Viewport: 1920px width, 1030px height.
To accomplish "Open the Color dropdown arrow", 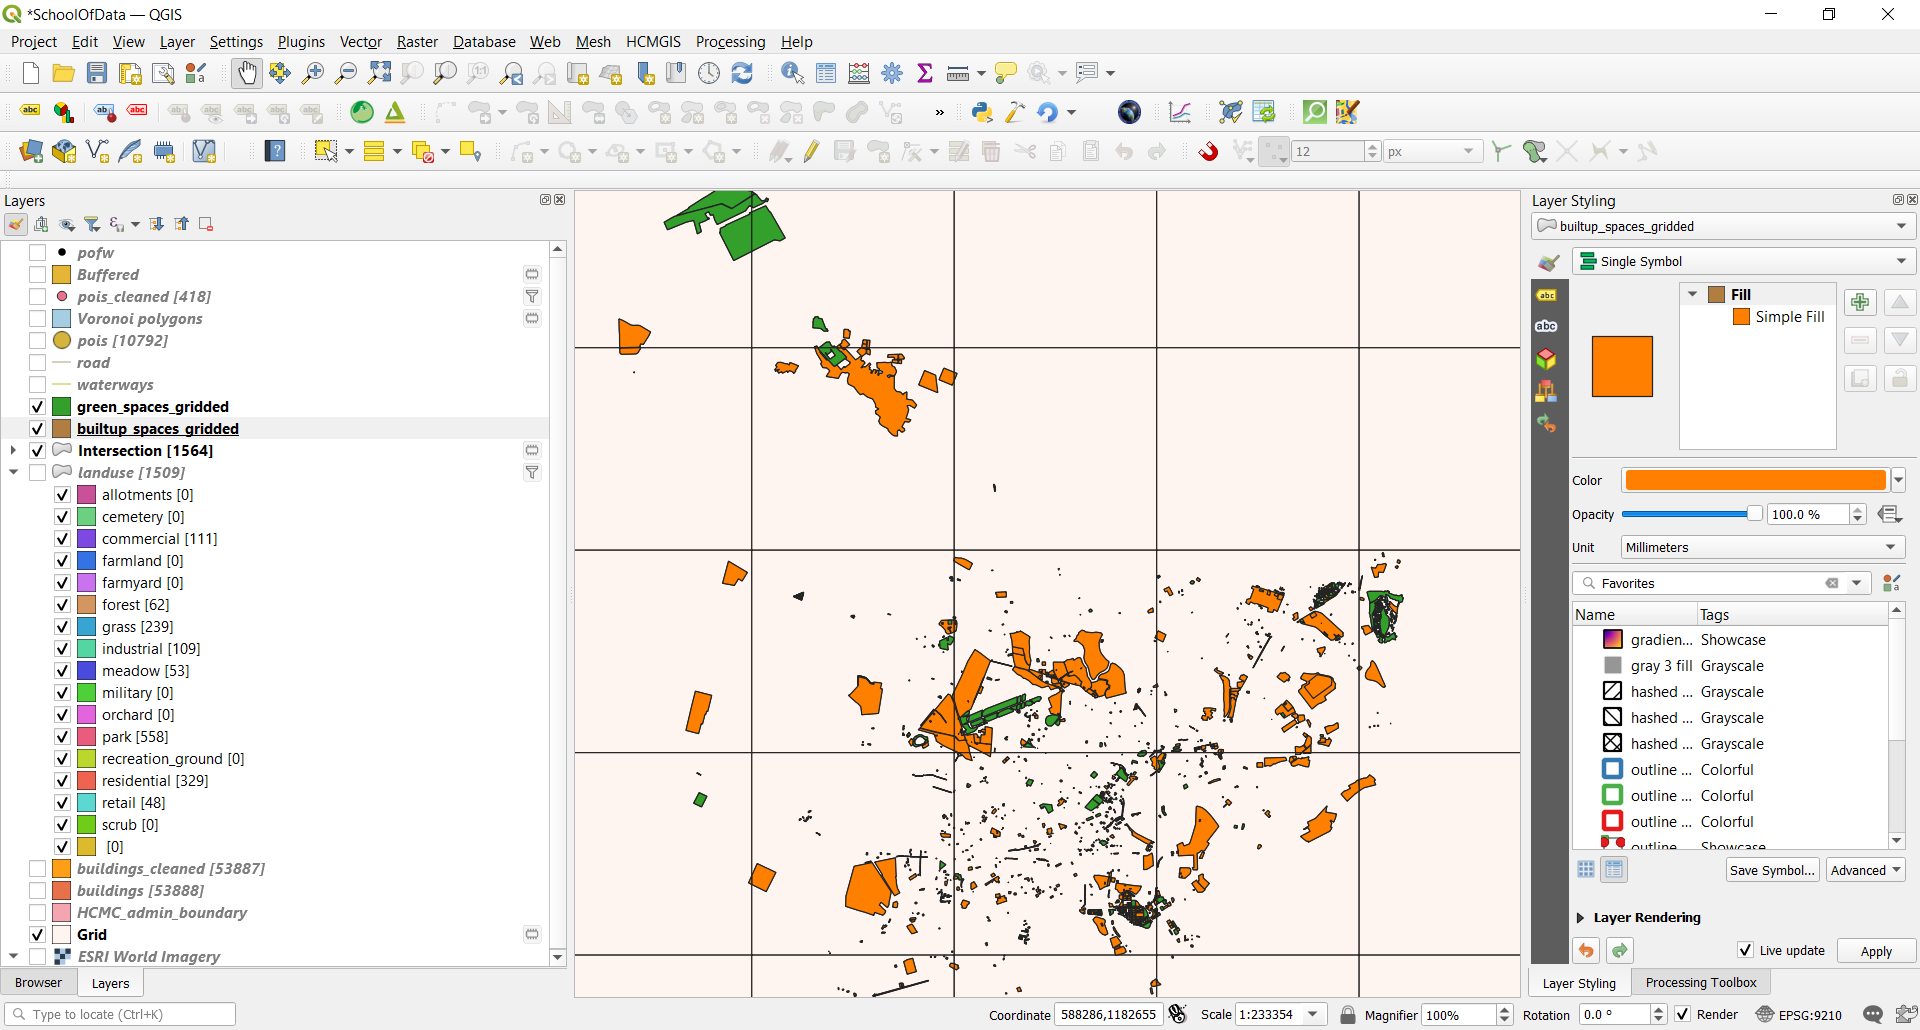I will [1898, 481].
